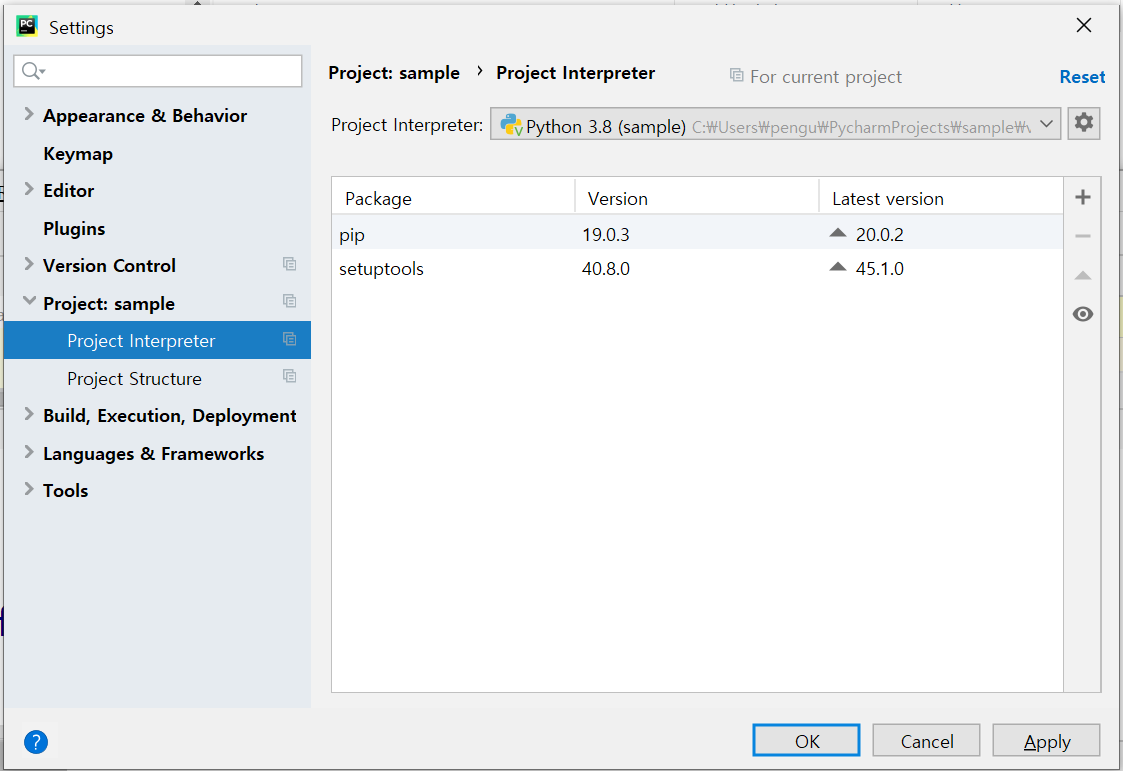1123x771 pixels.
Task: Click the OK button
Action: coord(806,741)
